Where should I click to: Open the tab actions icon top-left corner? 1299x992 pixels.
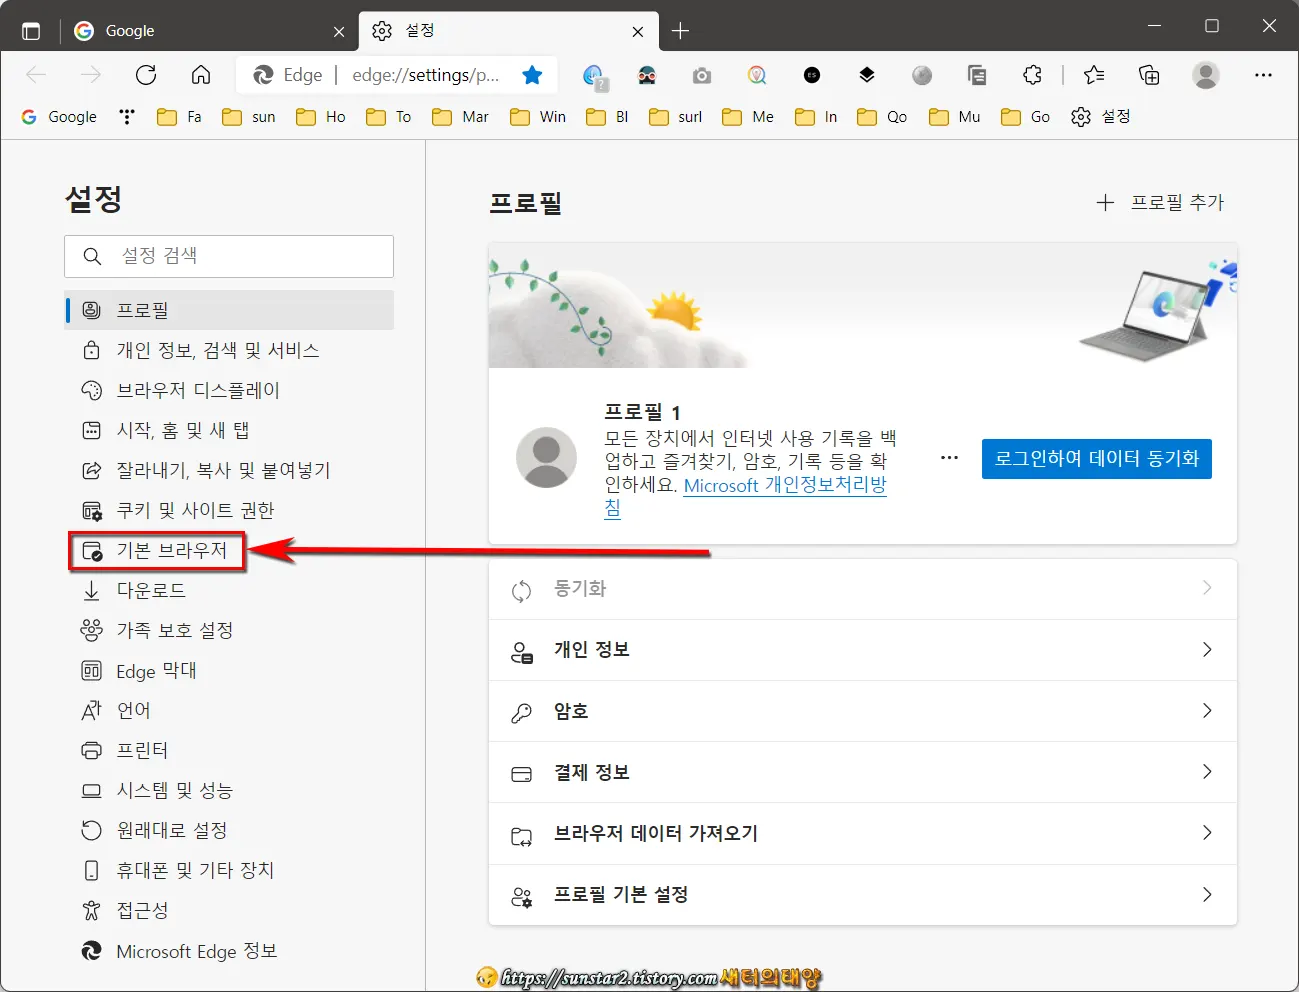(x=31, y=30)
